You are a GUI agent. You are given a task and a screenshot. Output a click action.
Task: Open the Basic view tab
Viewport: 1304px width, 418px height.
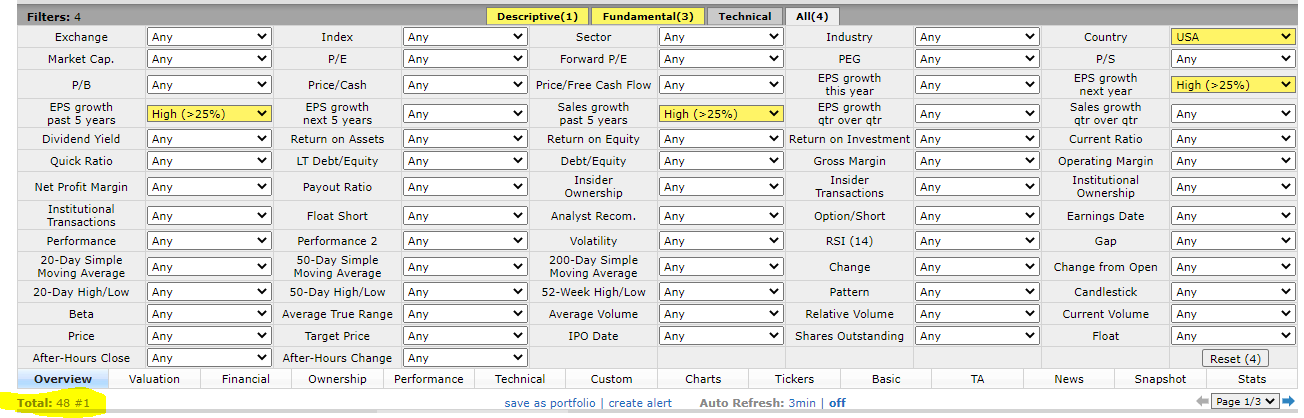[886, 379]
